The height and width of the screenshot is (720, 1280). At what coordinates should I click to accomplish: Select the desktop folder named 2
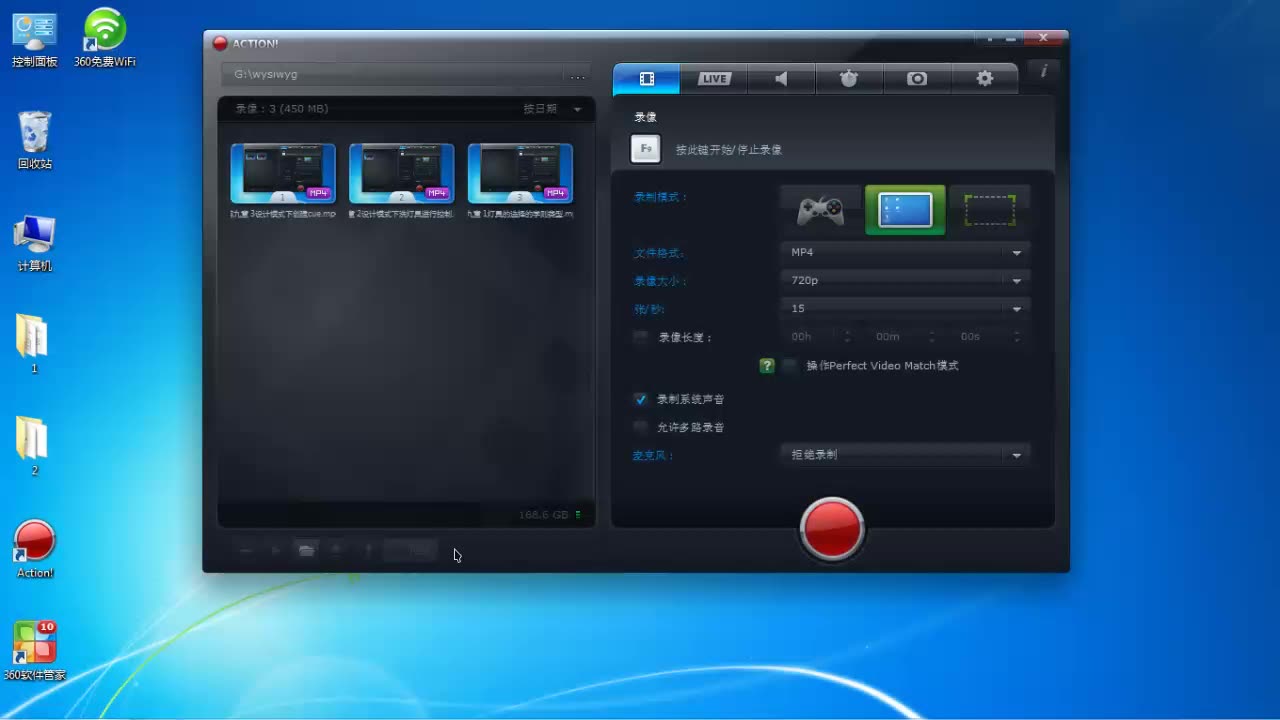pos(33,447)
